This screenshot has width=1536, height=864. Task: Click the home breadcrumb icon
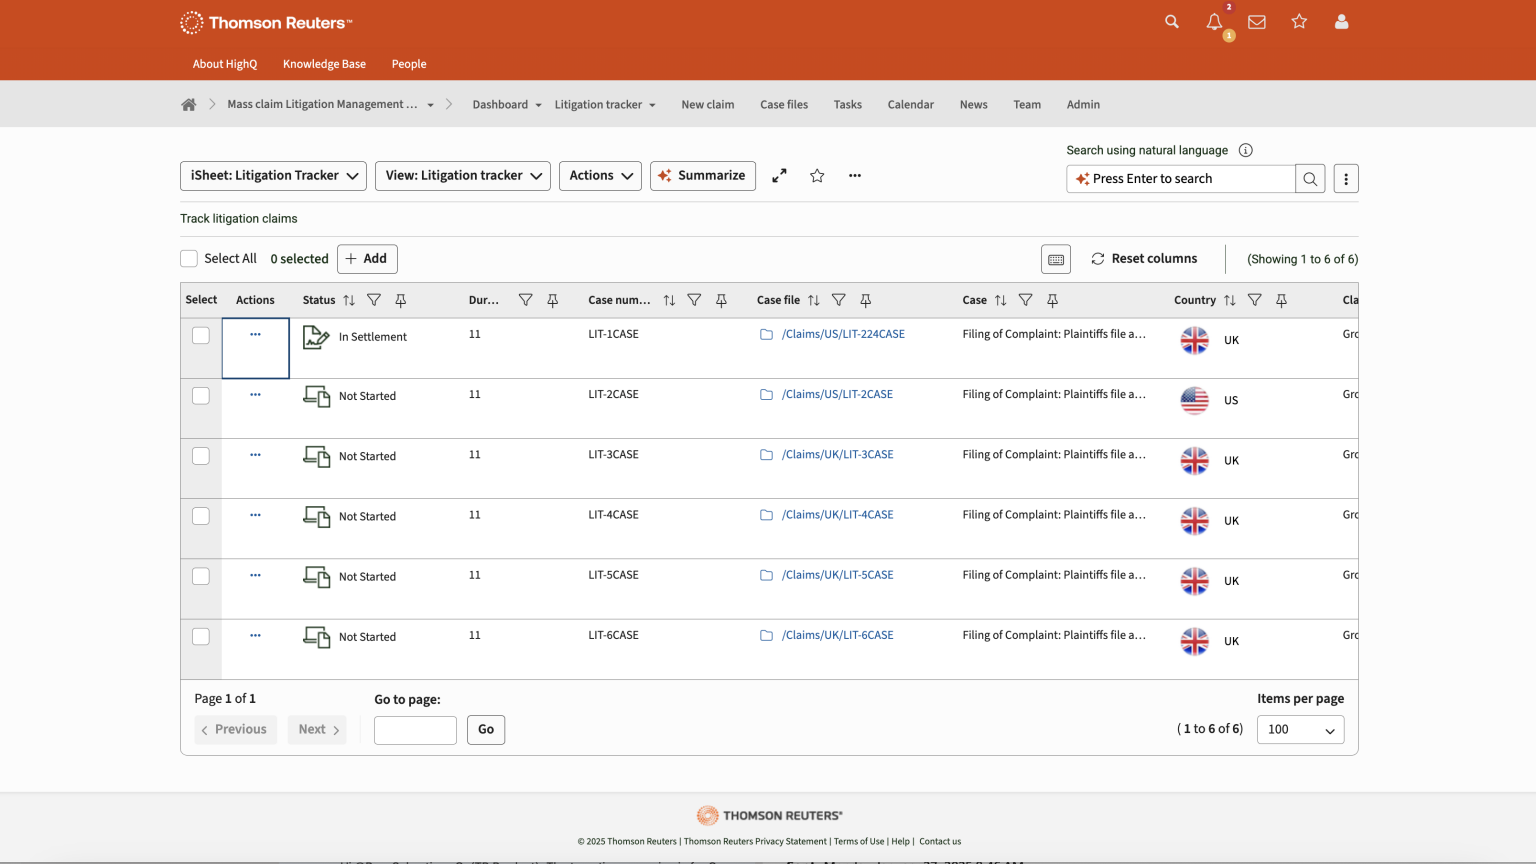(x=189, y=105)
